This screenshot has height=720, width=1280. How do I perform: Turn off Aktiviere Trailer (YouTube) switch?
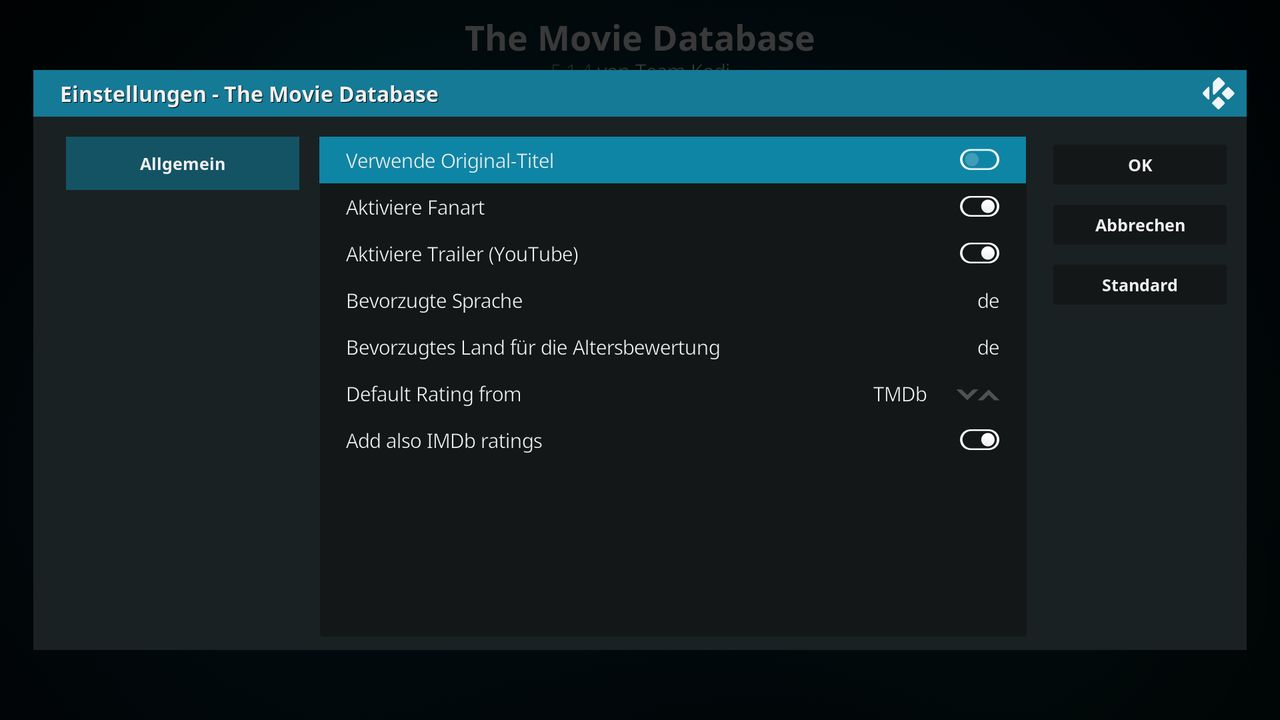point(979,254)
